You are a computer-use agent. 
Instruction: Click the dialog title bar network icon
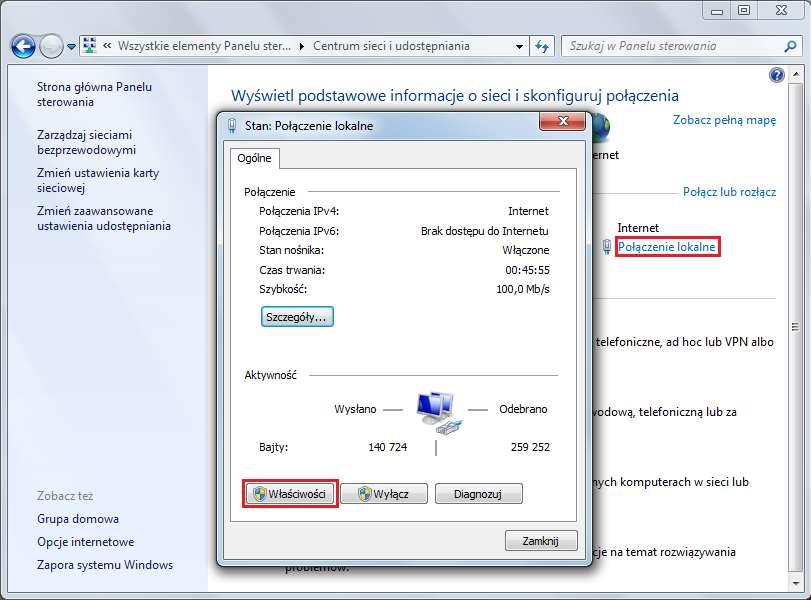tap(232, 126)
